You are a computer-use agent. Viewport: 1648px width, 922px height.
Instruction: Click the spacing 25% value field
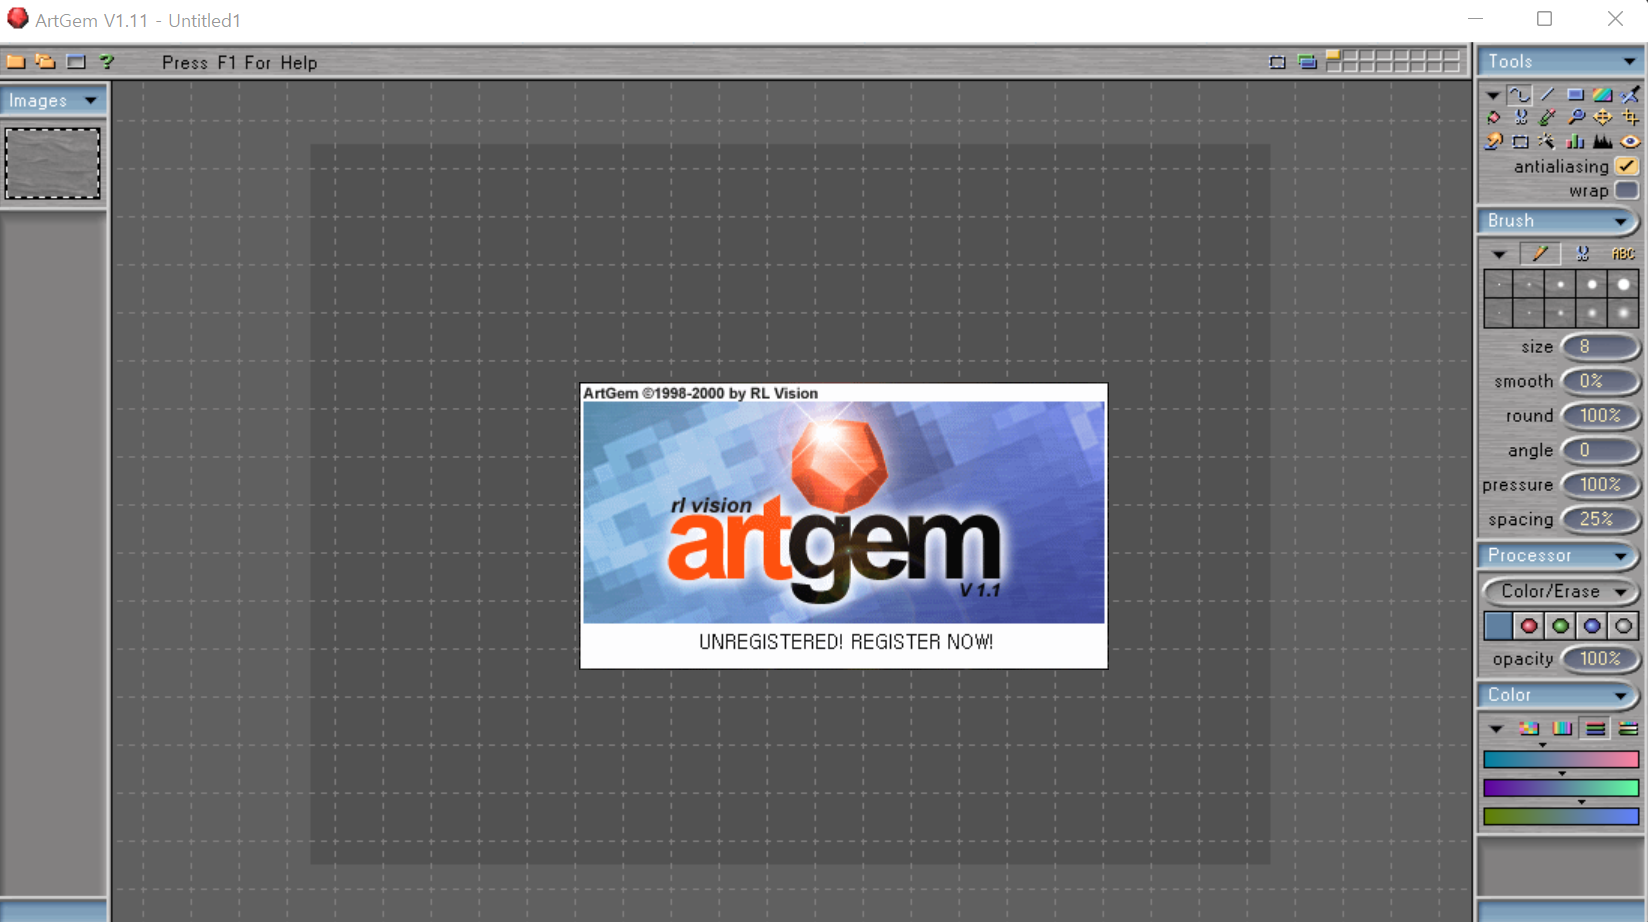1600,520
